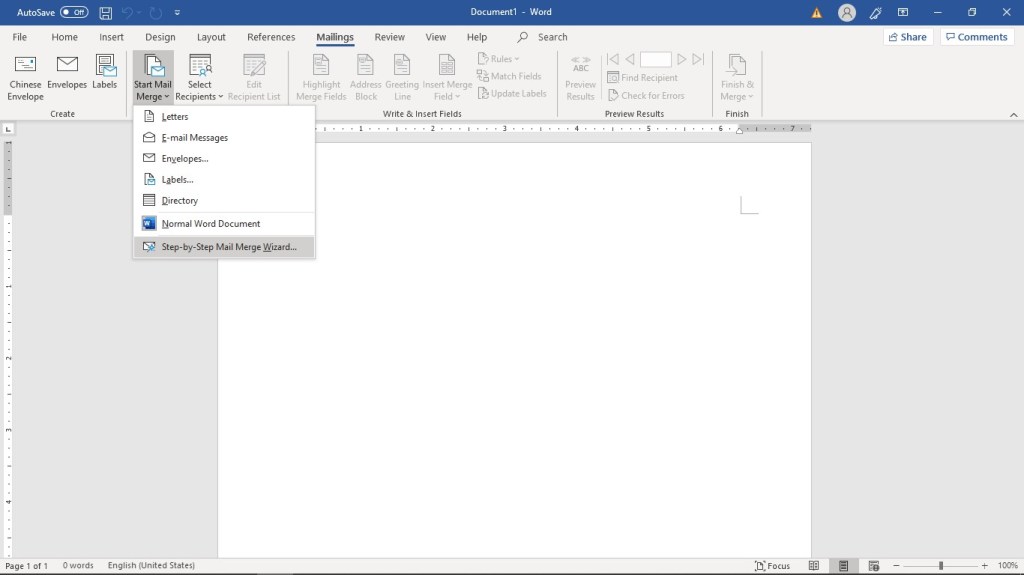The width and height of the screenshot is (1024, 575).
Task: Open the References ribbon tab
Action: (271, 37)
